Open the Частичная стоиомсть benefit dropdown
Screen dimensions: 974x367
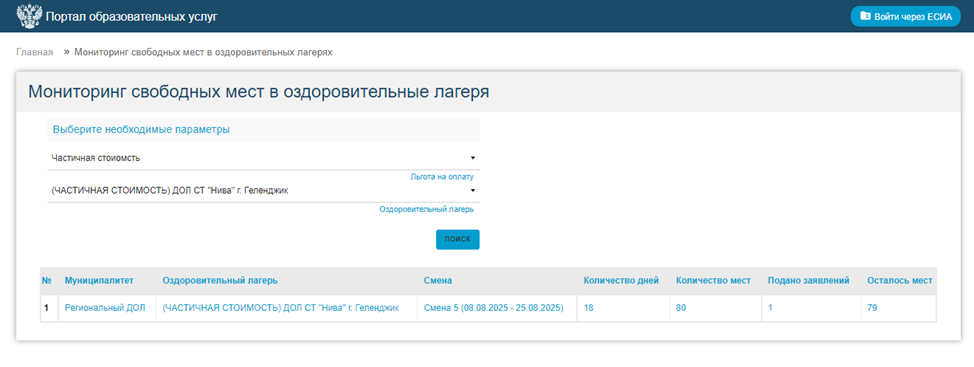(263, 158)
